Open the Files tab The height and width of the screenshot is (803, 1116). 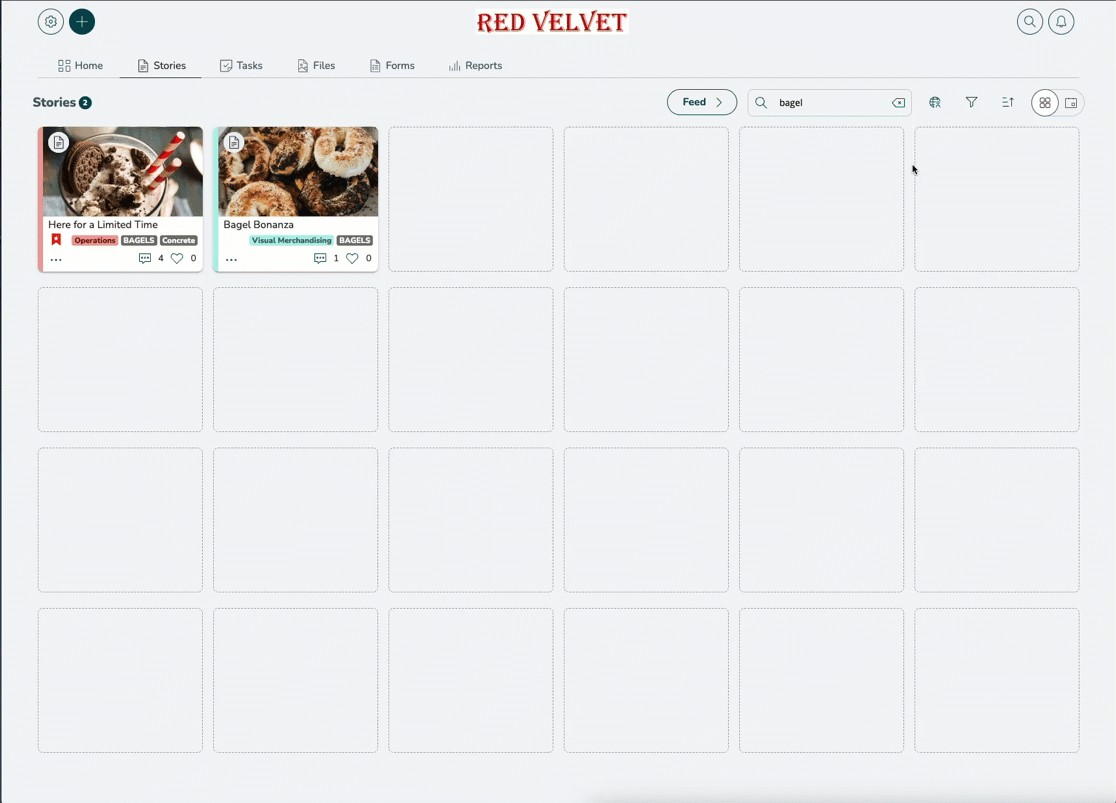pos(316,65)
